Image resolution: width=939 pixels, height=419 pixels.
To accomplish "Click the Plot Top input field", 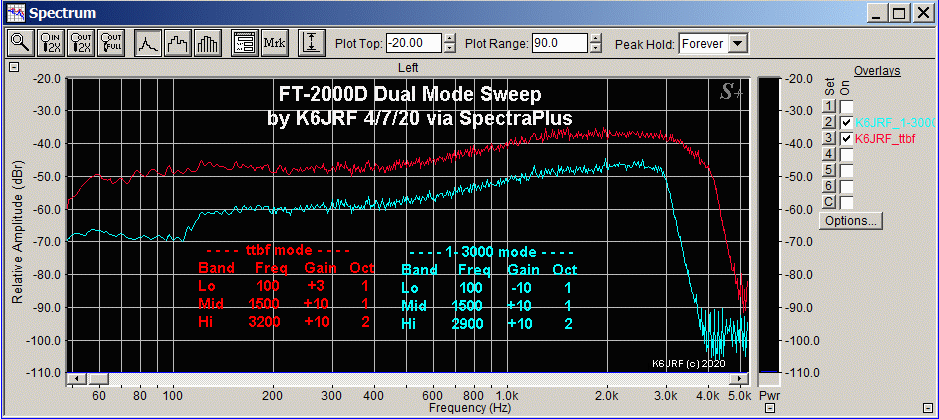I will [x=414, y=43].
